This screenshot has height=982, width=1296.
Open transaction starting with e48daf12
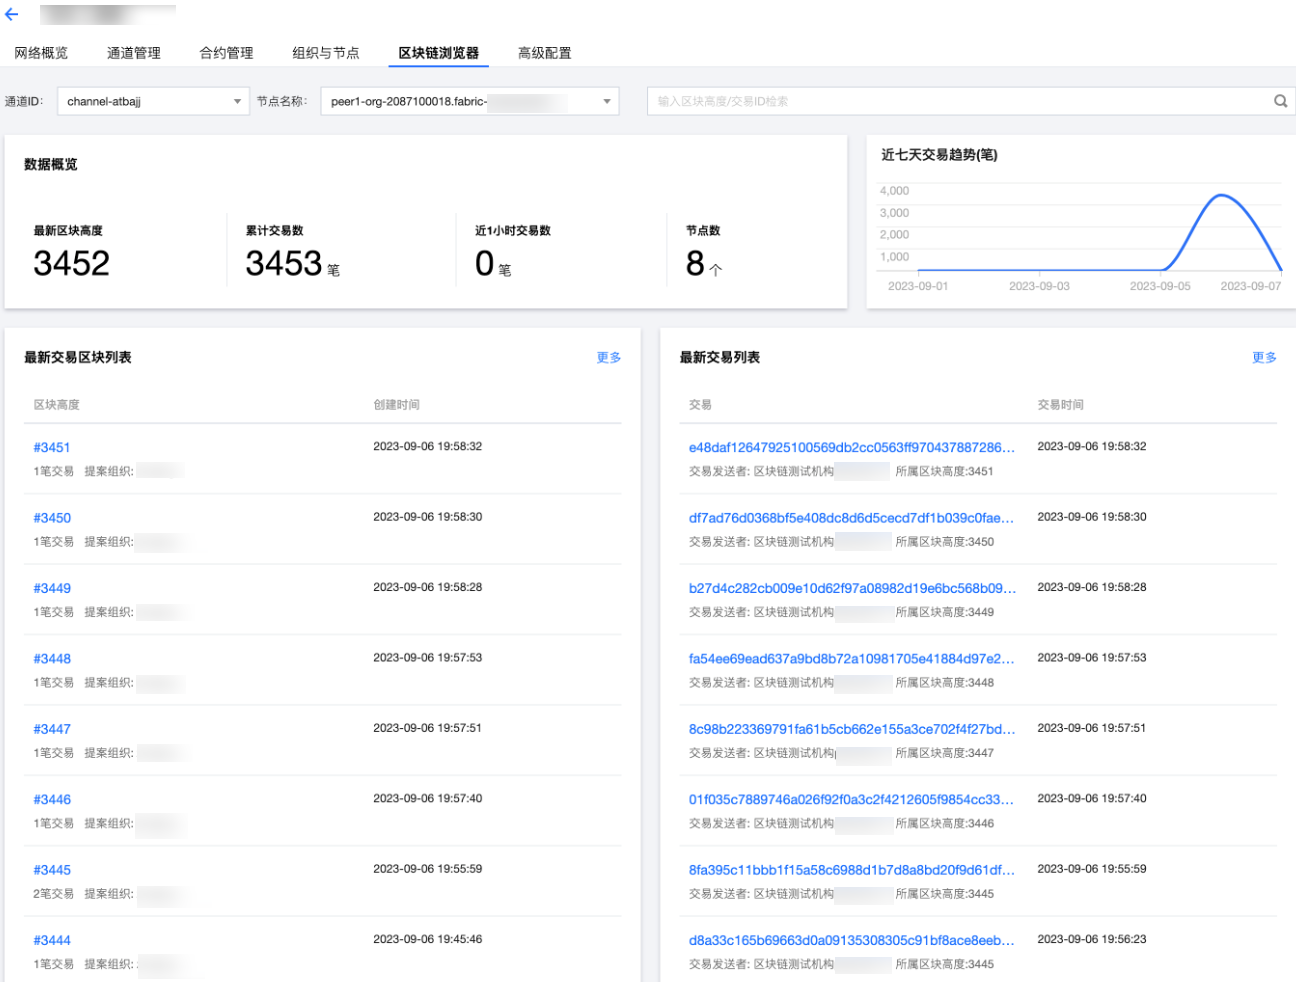(x=851, y=448)
